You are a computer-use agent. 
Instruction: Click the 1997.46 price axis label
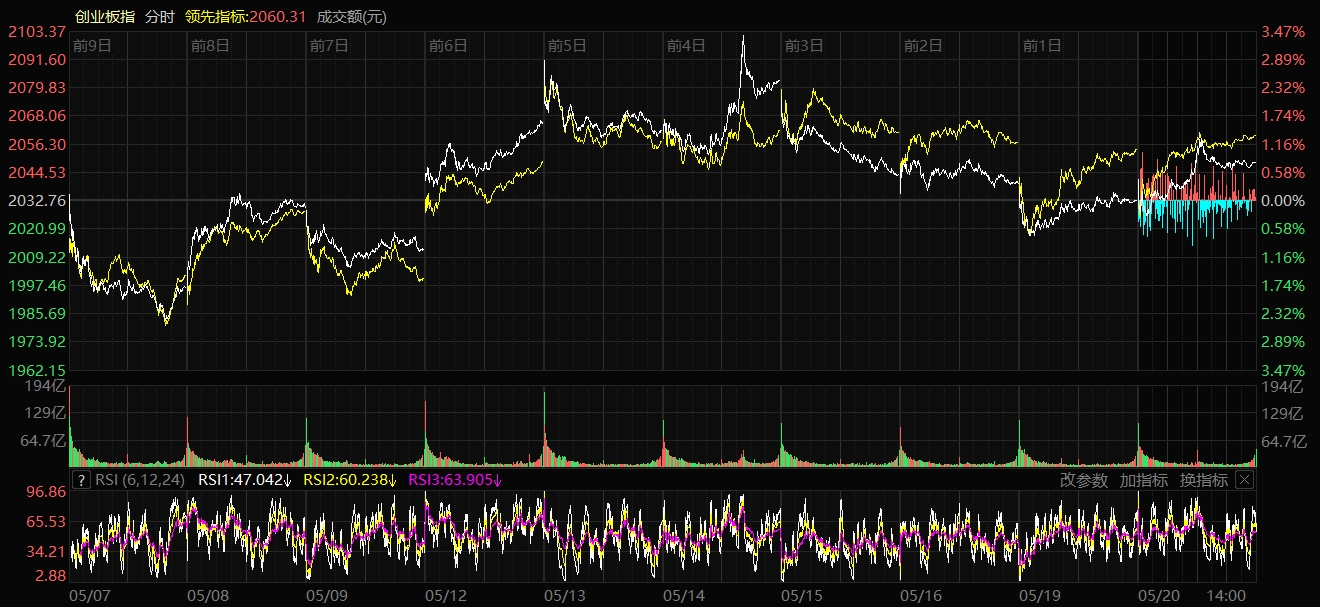[x=36, y=286]
